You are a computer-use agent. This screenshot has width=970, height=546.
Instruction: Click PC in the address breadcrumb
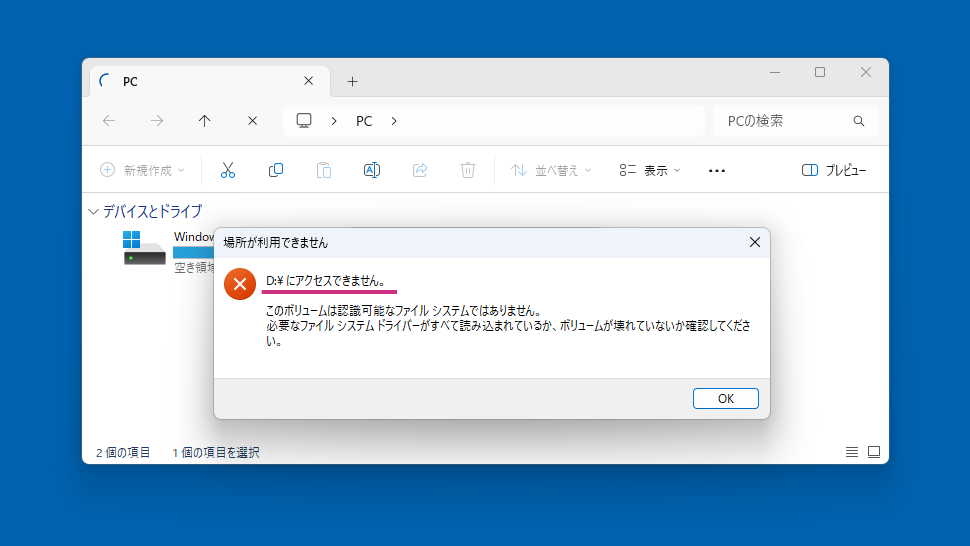[364, 121]
